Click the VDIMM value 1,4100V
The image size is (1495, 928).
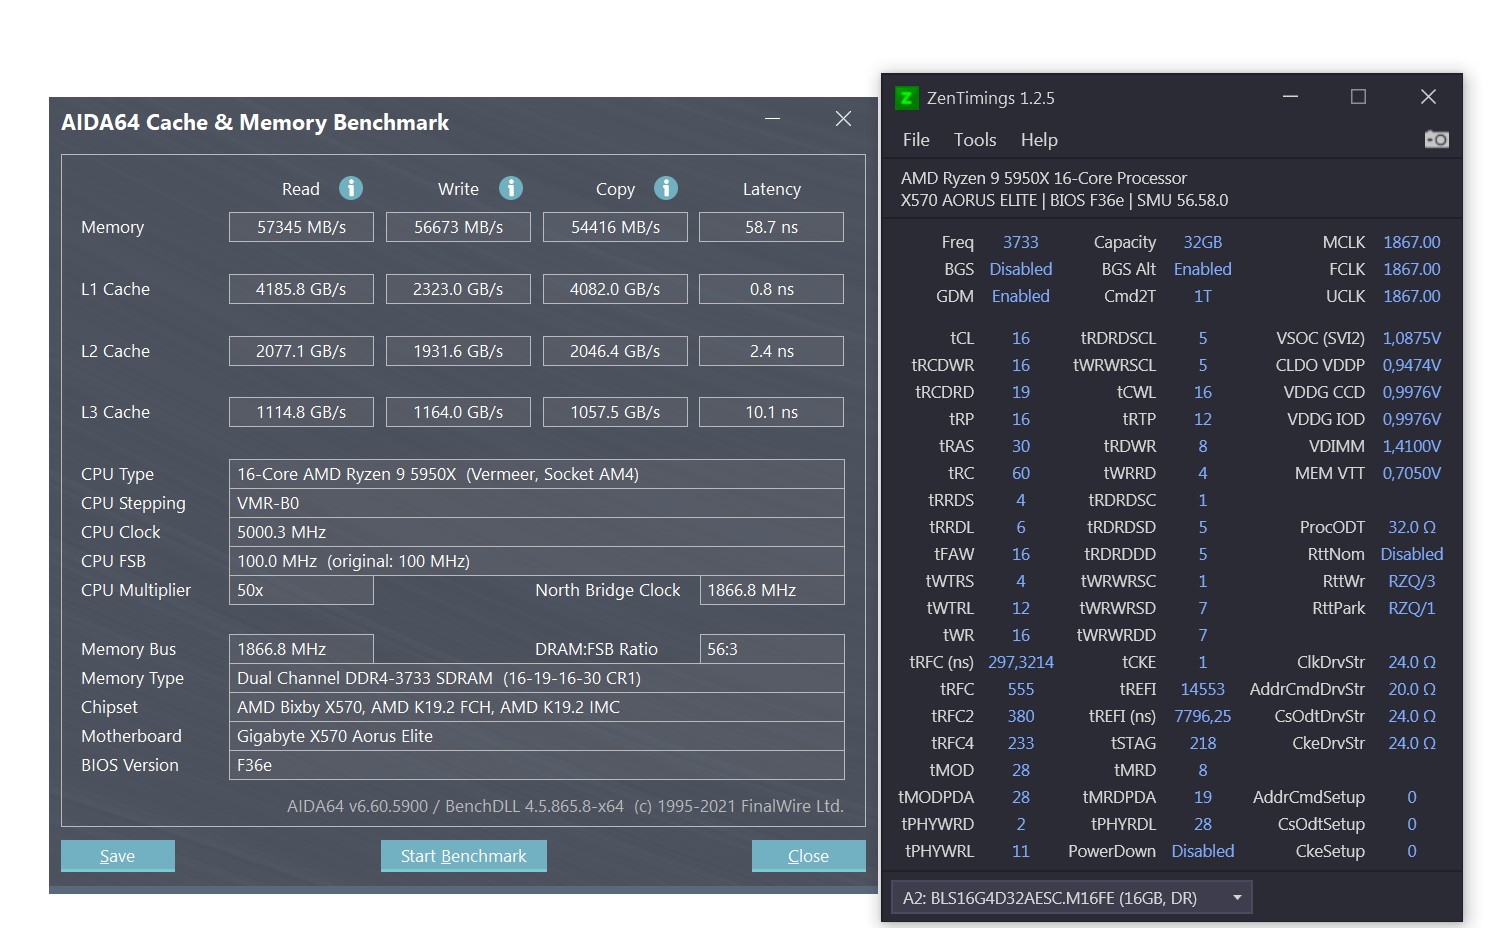[x=1411, y=446]
